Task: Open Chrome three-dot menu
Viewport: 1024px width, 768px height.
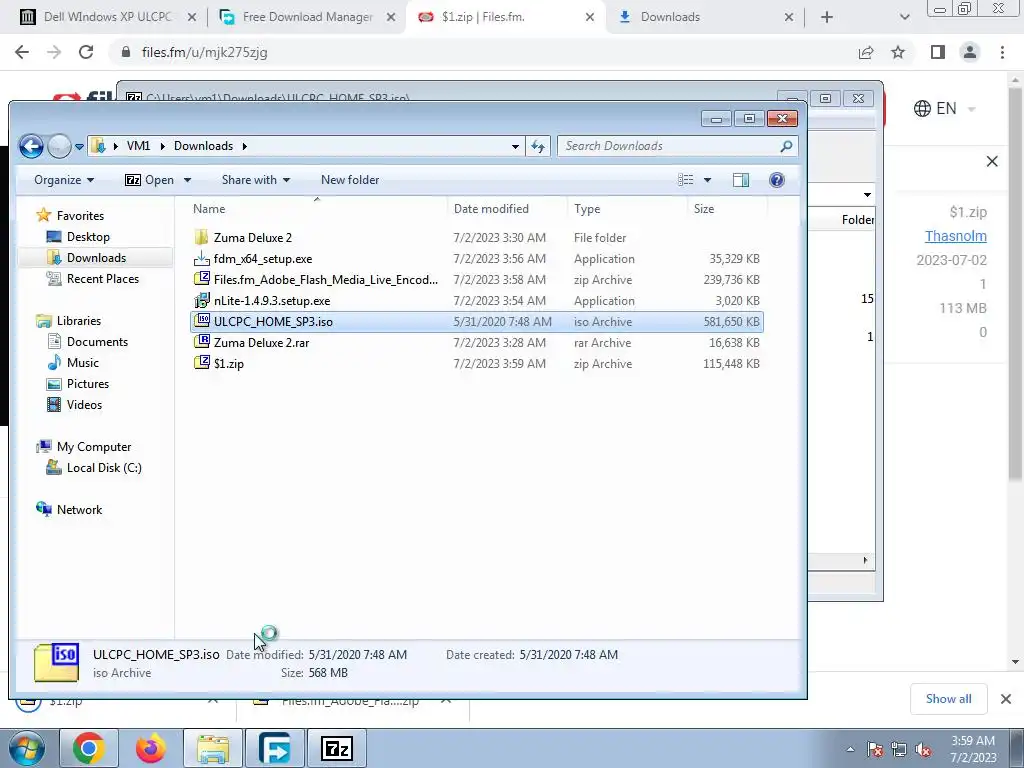Action: [1002, 52]
